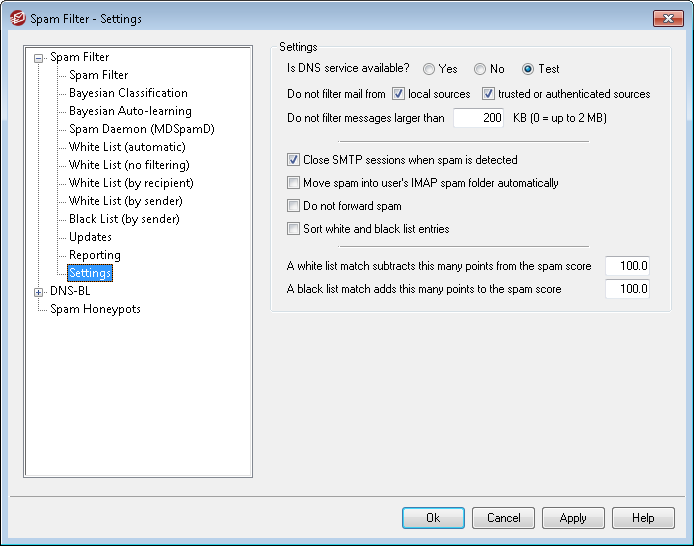Screen dimensions: 694x546
Task: Check the Do not forward spam option
Action: click(294, 206)
